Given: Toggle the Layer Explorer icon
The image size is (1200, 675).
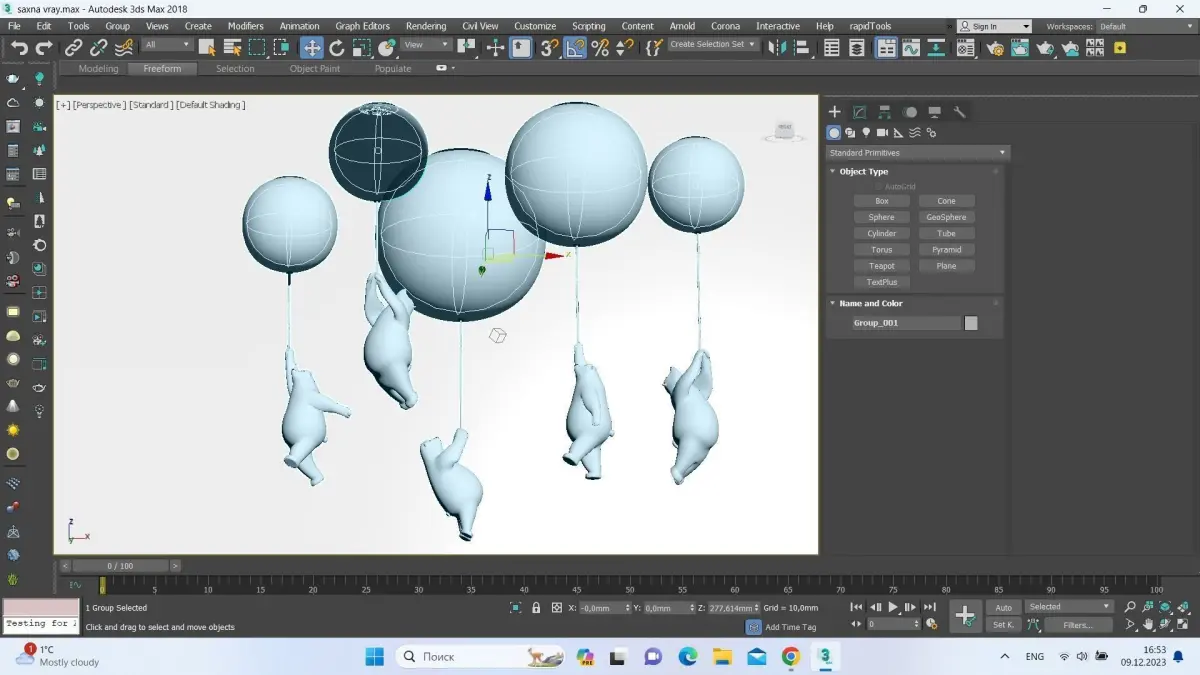Looking at the screenshot, I should (857, 47).
